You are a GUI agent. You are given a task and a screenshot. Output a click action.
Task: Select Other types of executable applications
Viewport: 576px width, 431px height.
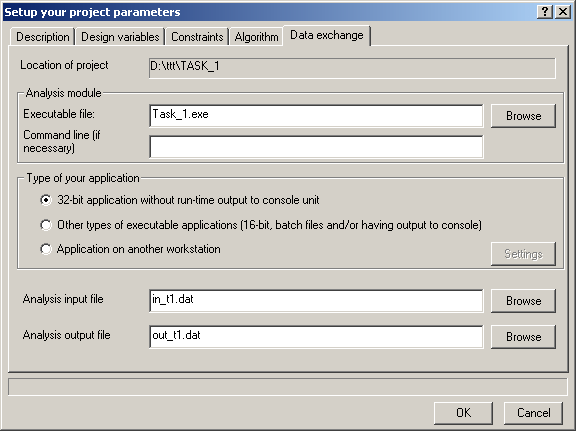[x=46, y=225]
